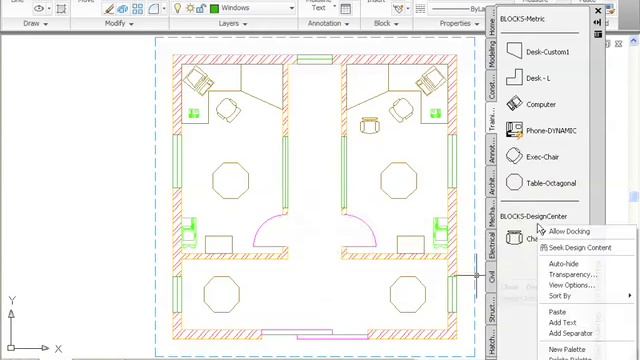Open the Fillet tool flyout arrow

coord(164,9)
